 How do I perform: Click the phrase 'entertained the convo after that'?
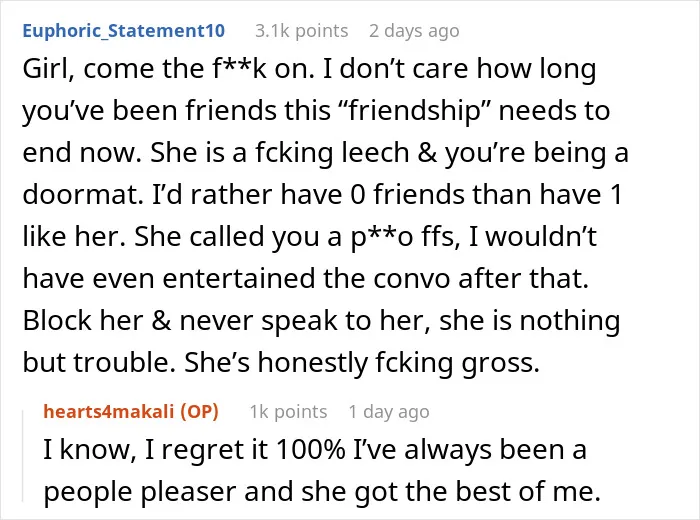tap(376, 279)
